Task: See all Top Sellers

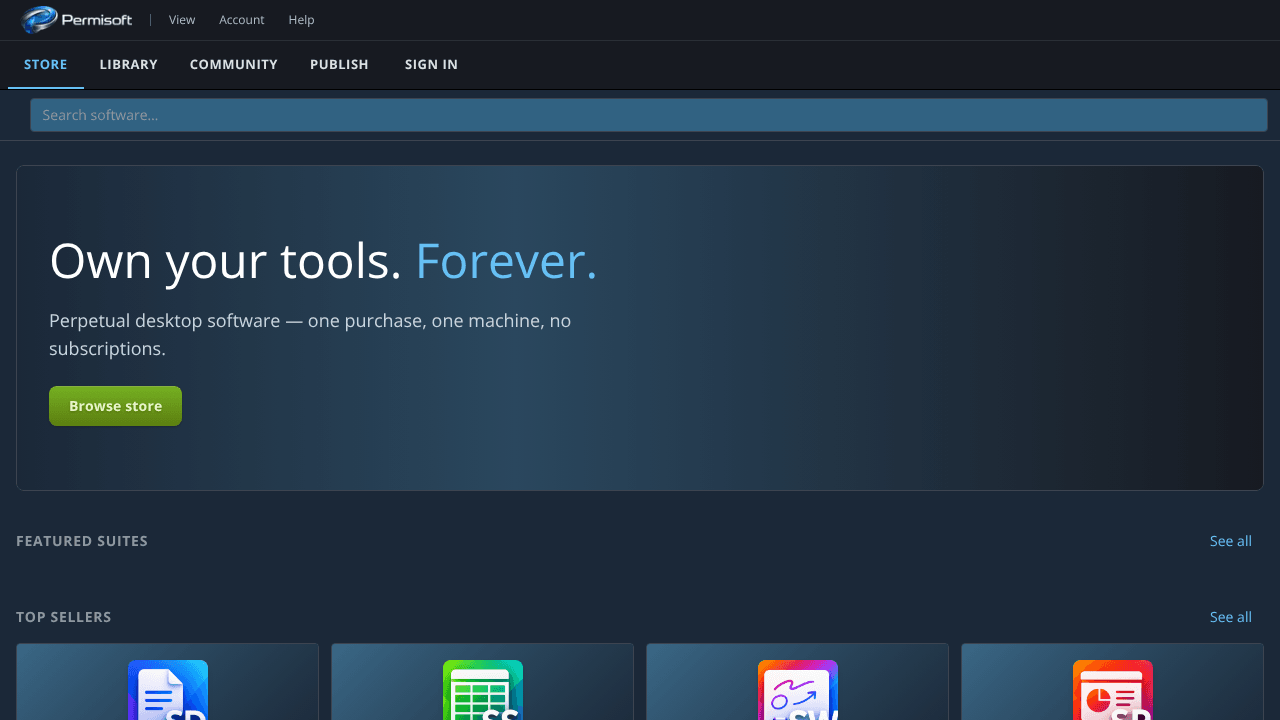Action: [1231, 617]
